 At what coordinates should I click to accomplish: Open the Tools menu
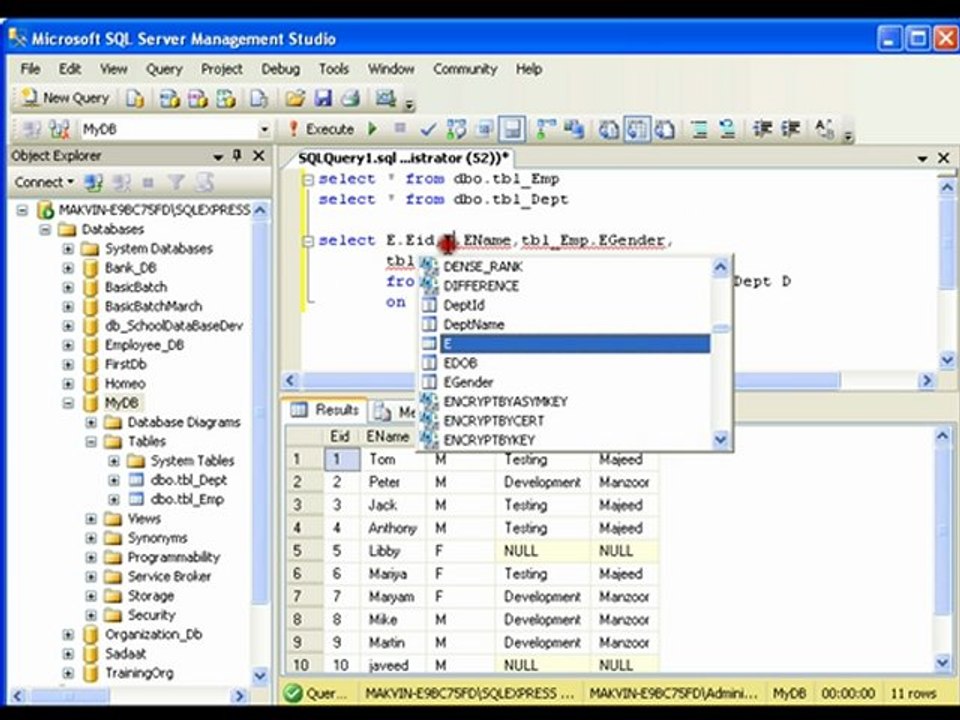(x=334, y=69)
